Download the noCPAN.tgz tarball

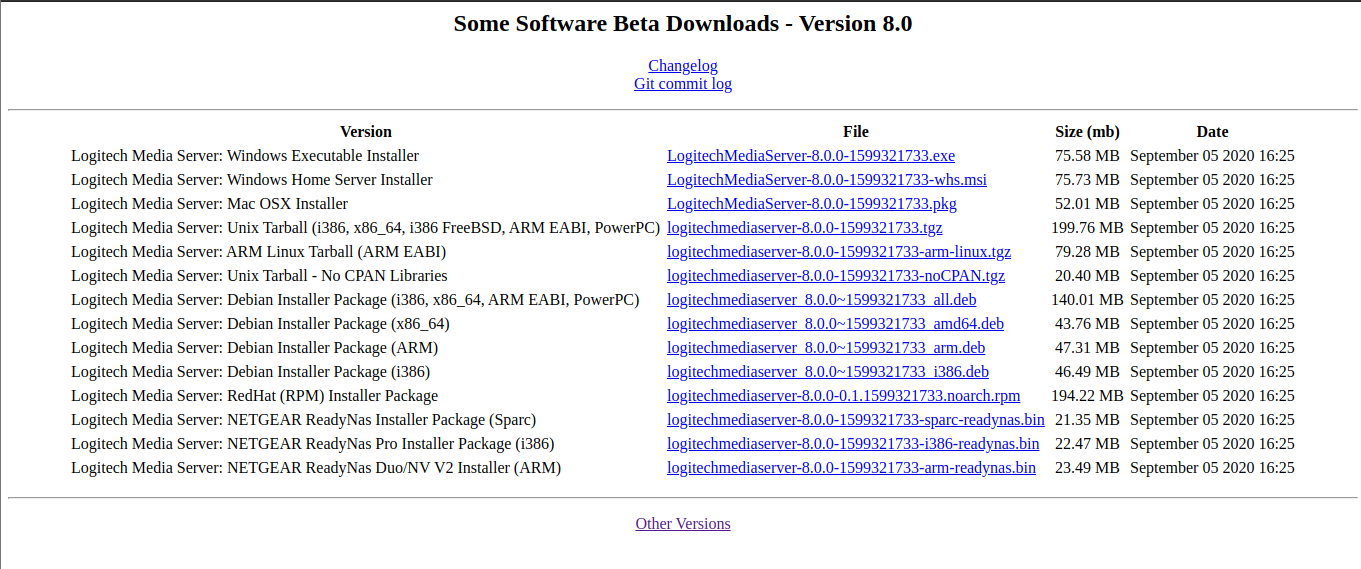(x=836, y=276)
